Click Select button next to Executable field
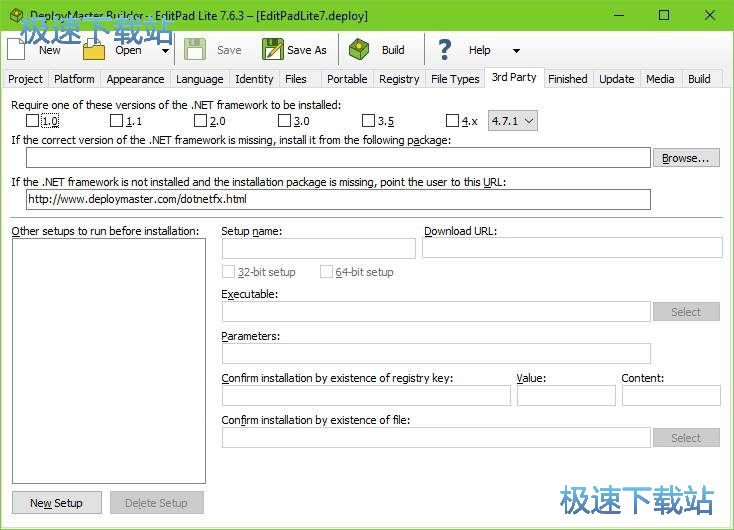Viewport: 734px width, 530px height. [686, 312]
